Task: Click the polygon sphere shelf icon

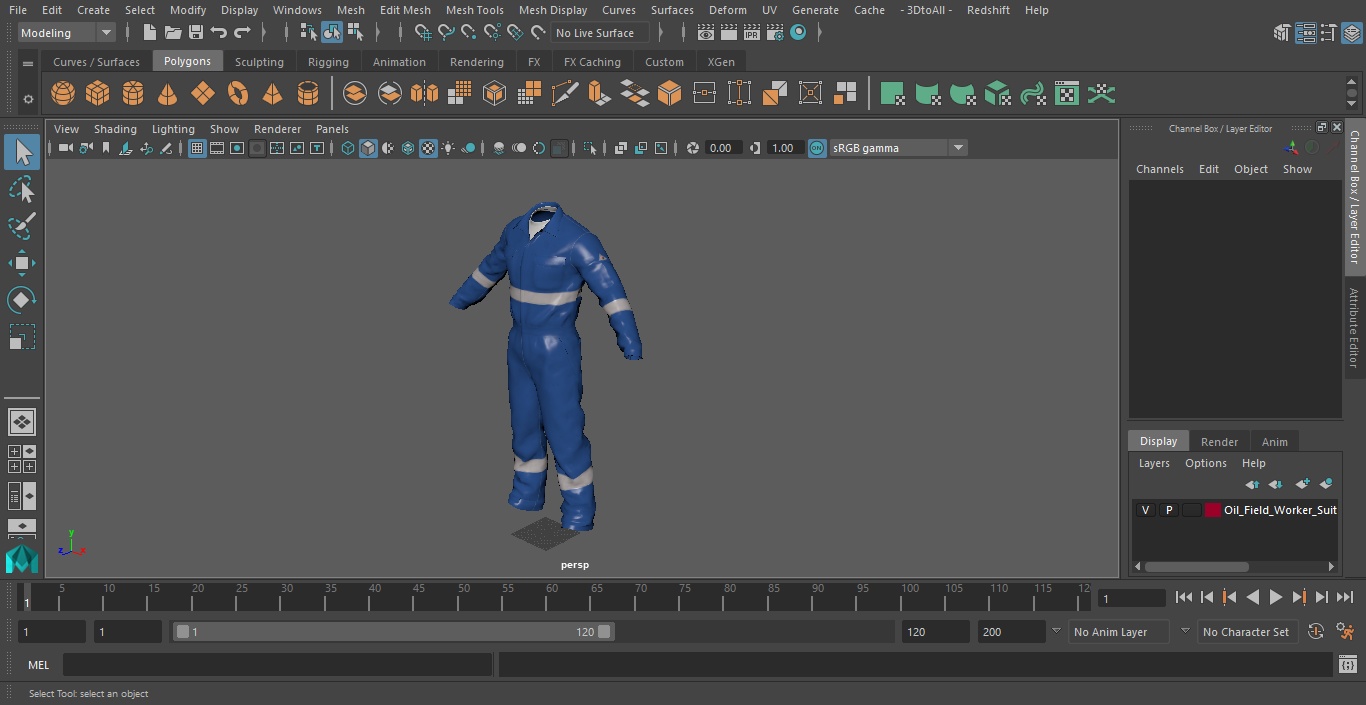Action: pyautogui.click(x=63, y=94)
